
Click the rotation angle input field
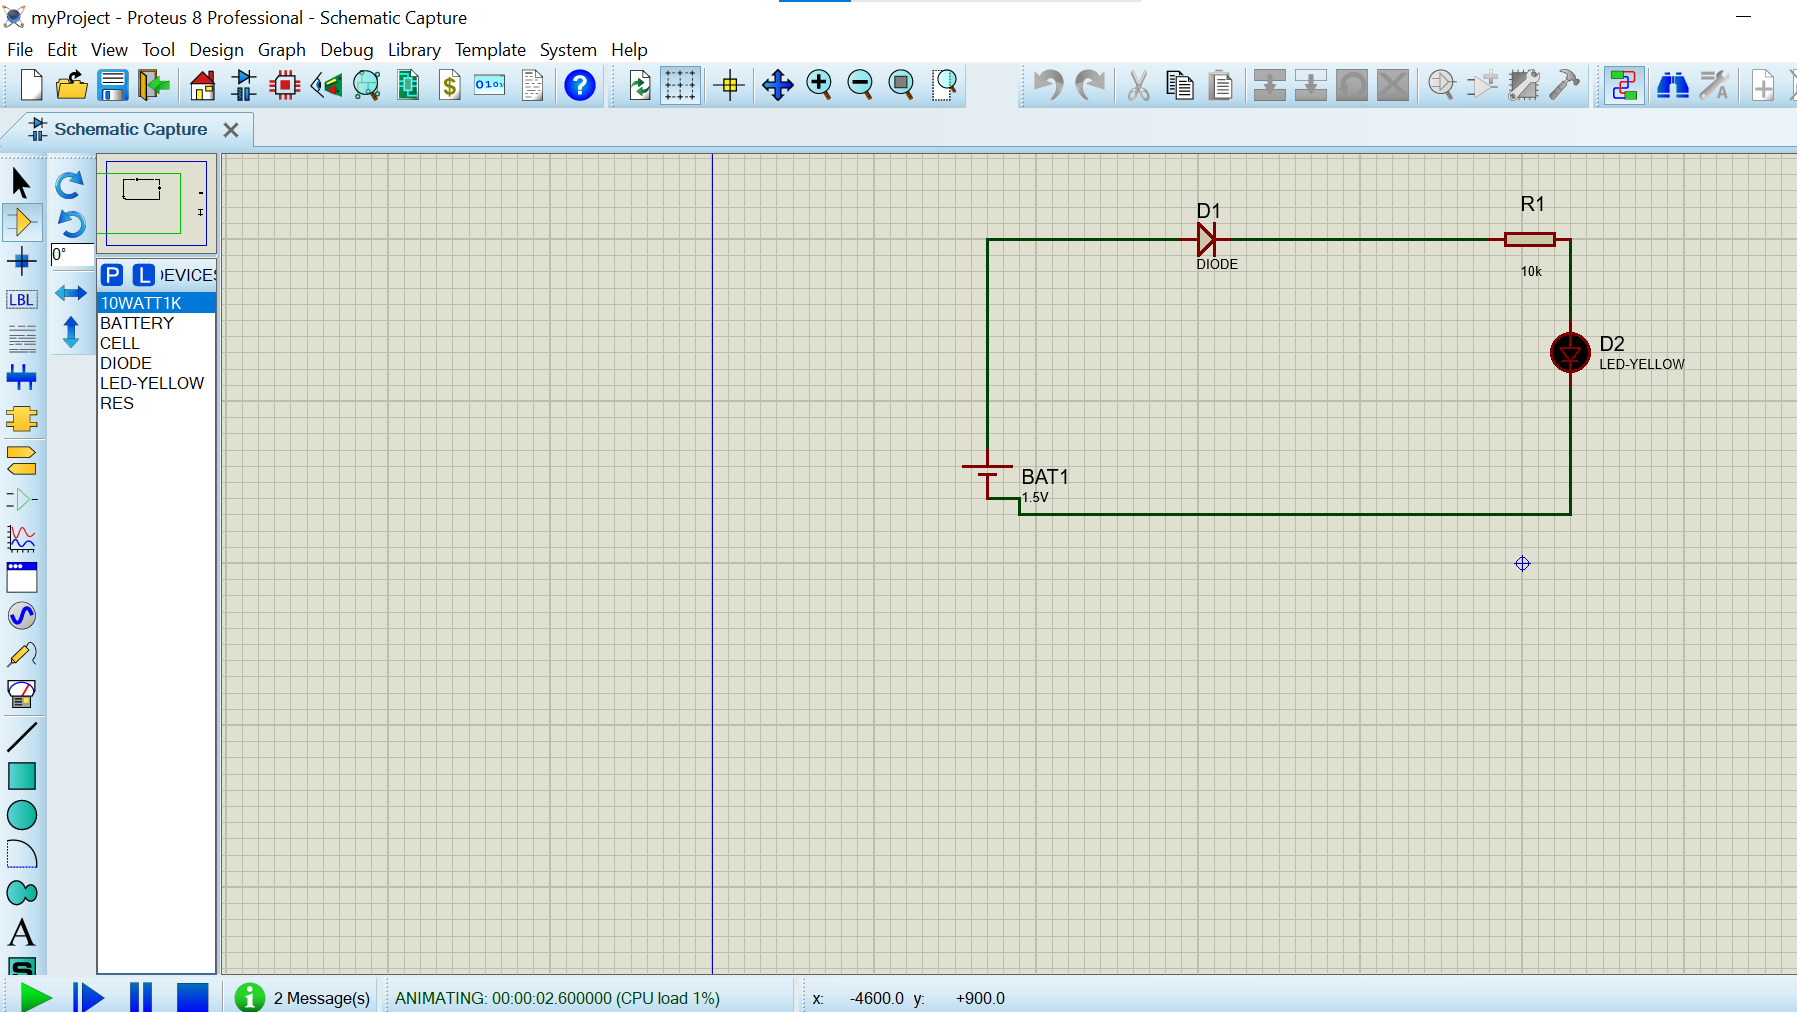(72, 255)
